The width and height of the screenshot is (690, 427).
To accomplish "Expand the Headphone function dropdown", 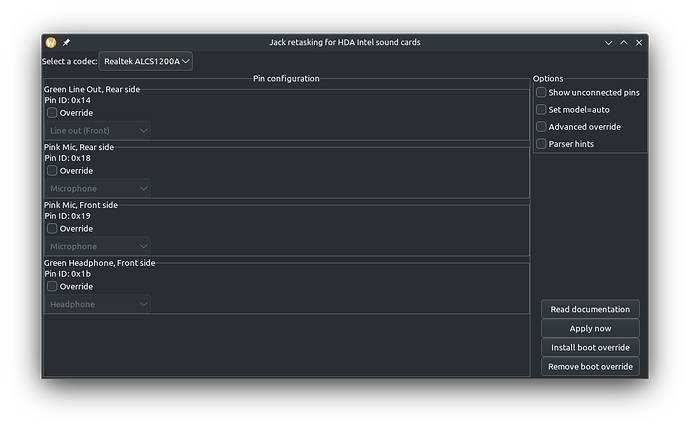I will (98, 304).
